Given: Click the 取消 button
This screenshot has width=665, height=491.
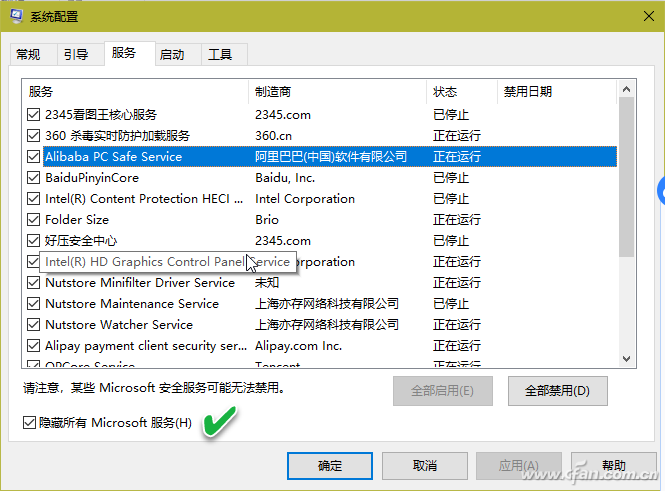Looking at the screenshot, I should [x=425, y=466].
